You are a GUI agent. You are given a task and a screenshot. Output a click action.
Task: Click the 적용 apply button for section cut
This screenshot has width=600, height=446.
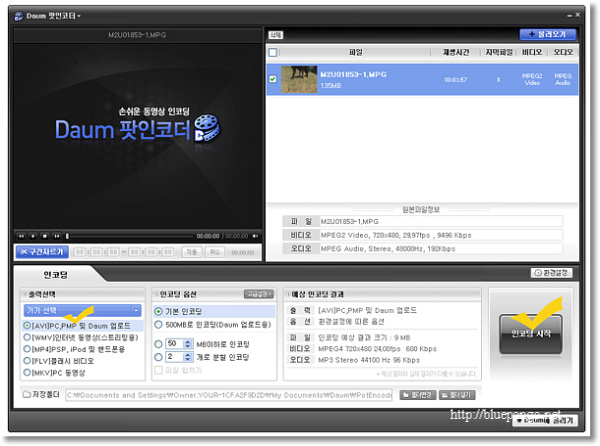click(x=192, y=252)
